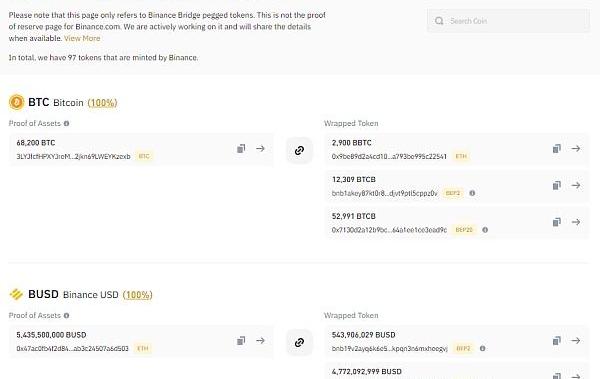
Task: Click the View More link
Action: pyautogui.click(x=82, y=38)
